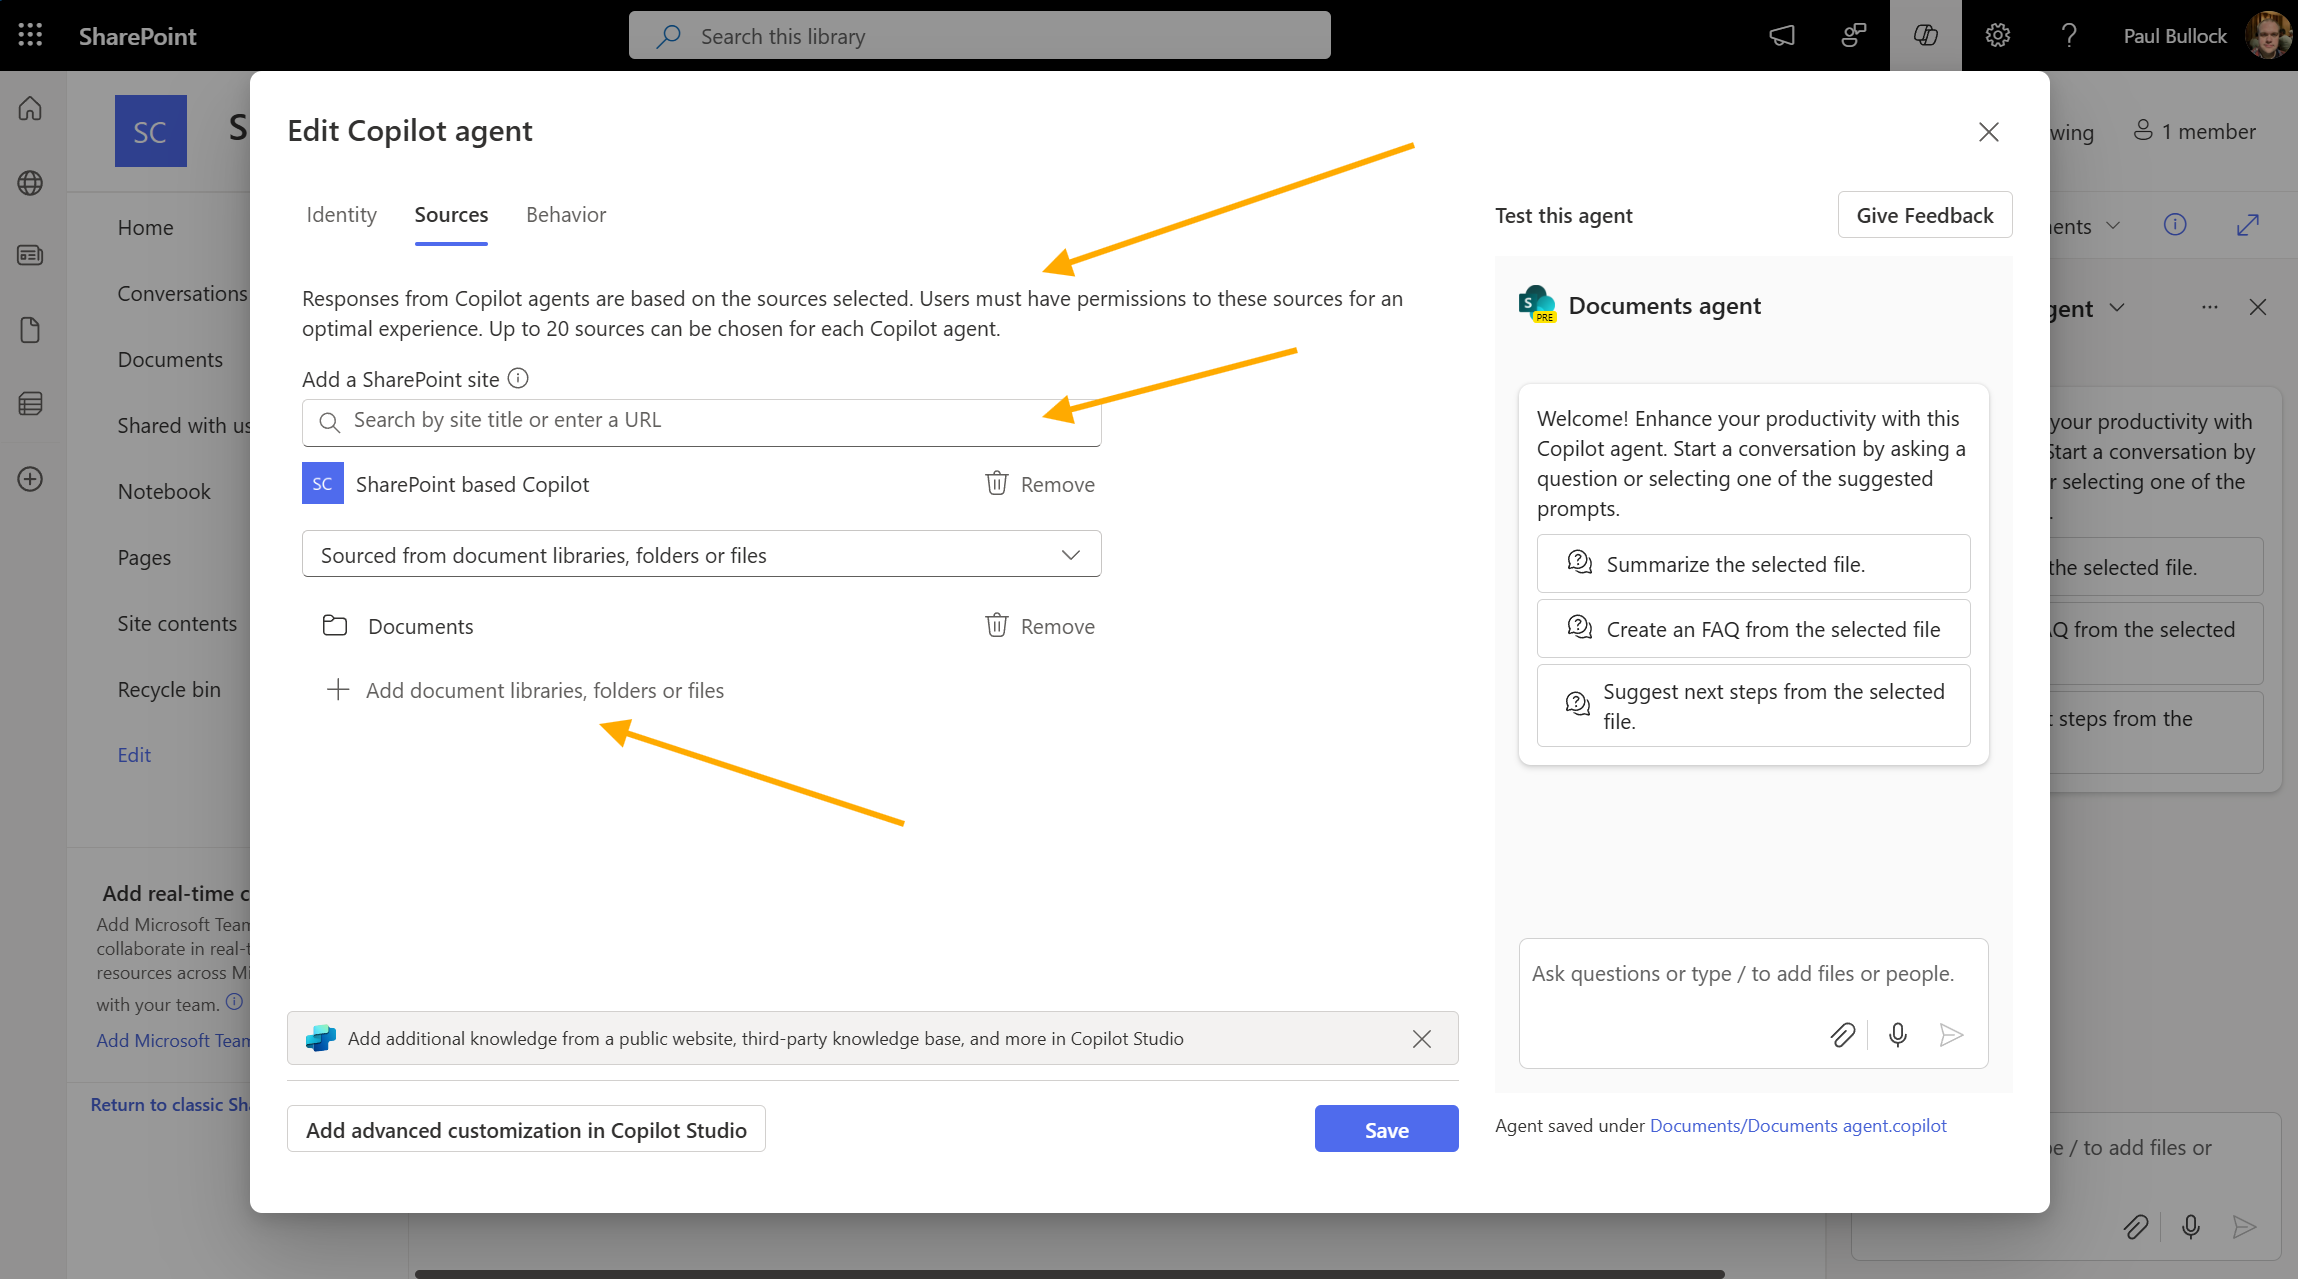Click the send message arrow icon

1950,1035
